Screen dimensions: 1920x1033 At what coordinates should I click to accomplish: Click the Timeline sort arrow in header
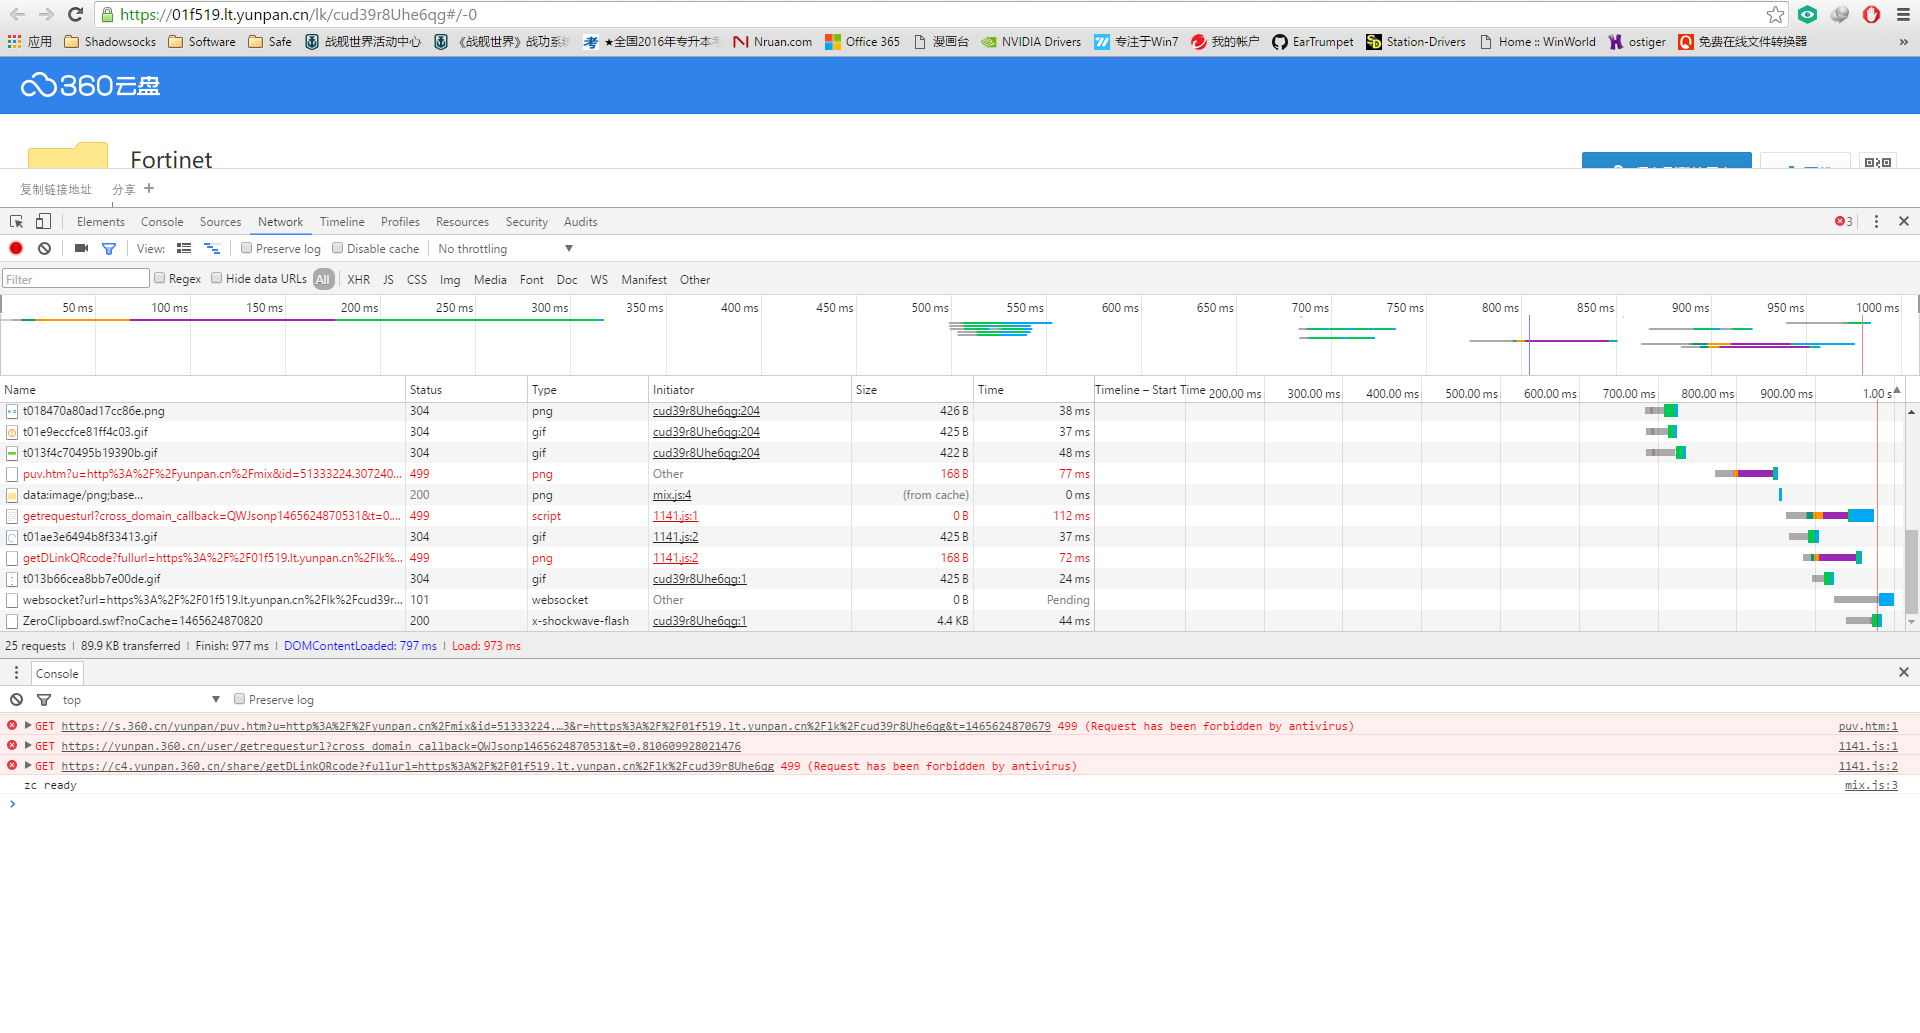(x=1896, y=390)
